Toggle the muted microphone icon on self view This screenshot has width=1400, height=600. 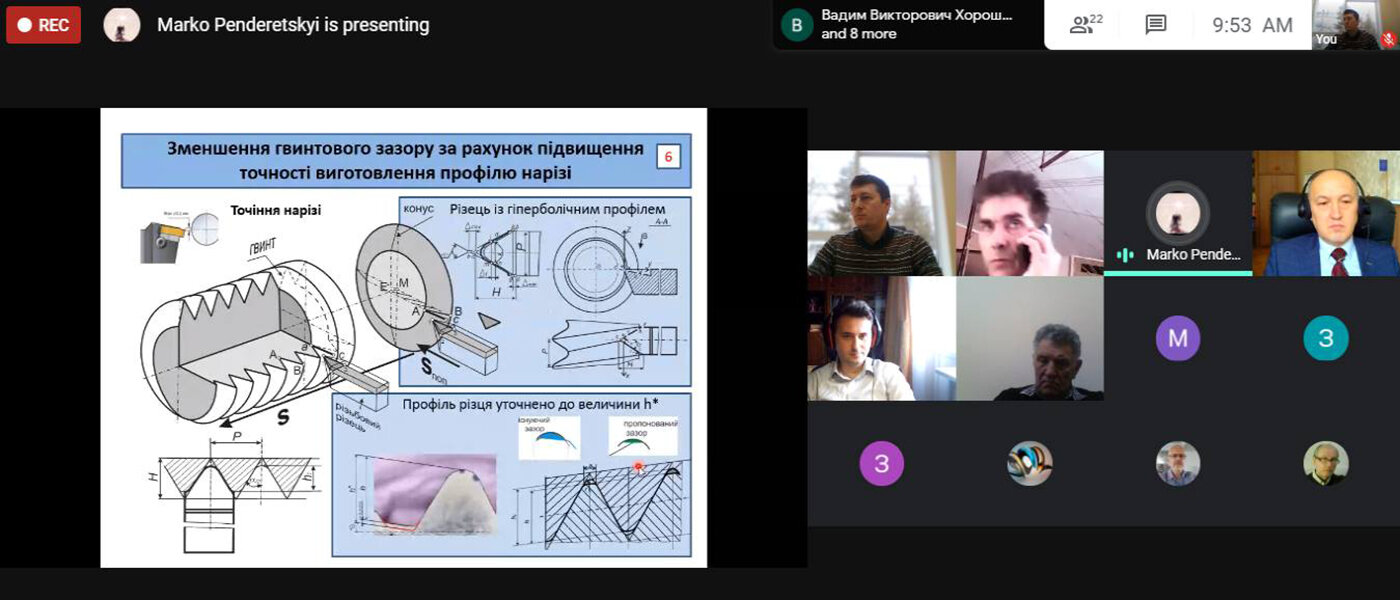[1387, 39]
